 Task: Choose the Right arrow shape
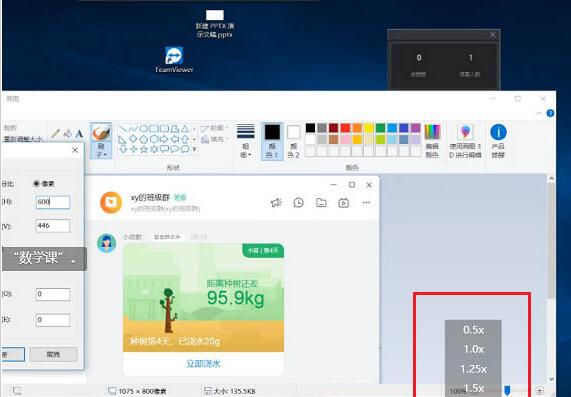164,139
